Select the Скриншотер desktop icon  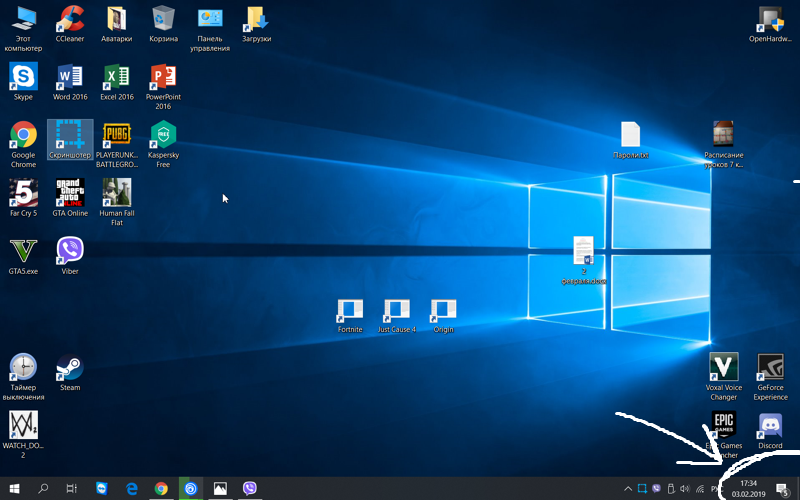point(70,140)
